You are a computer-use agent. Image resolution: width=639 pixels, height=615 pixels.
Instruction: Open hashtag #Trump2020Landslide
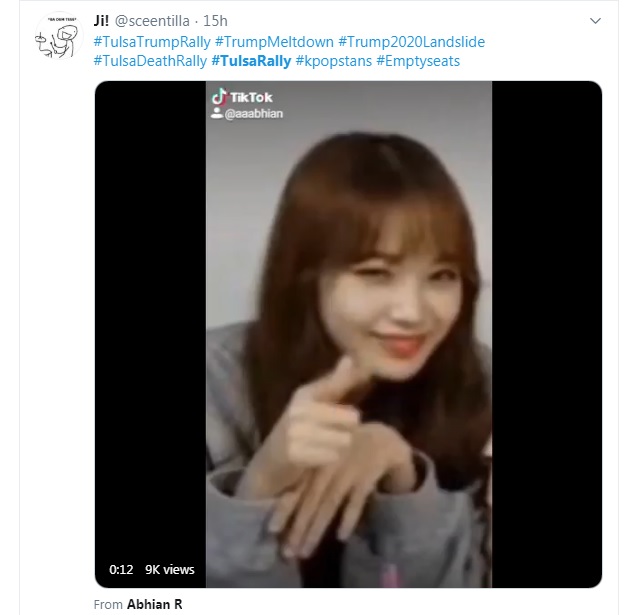(x=412, y=42)
